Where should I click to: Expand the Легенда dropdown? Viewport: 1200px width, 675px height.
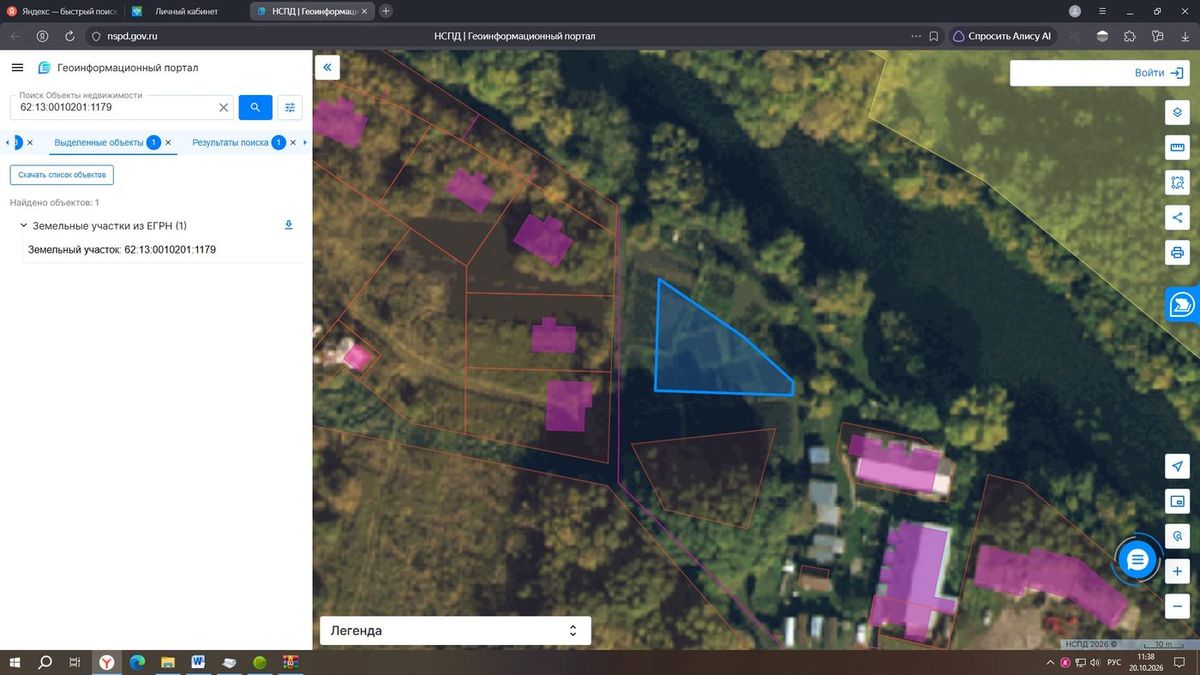pos(455,631)
